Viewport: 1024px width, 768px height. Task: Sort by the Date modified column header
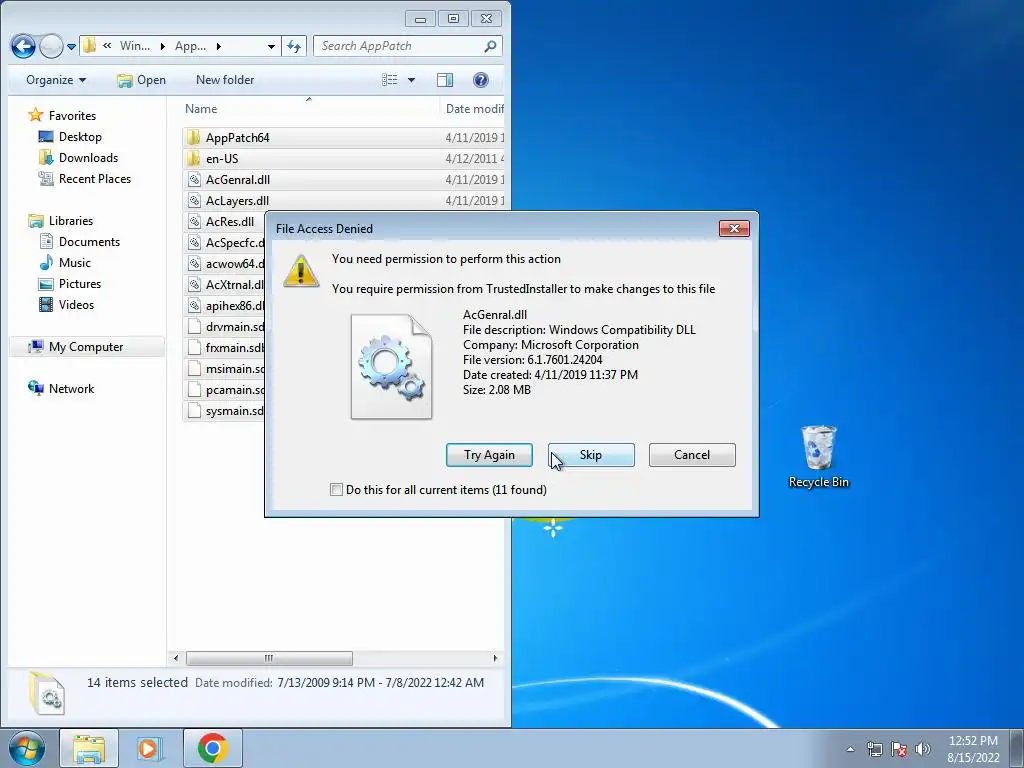point(474,109)
